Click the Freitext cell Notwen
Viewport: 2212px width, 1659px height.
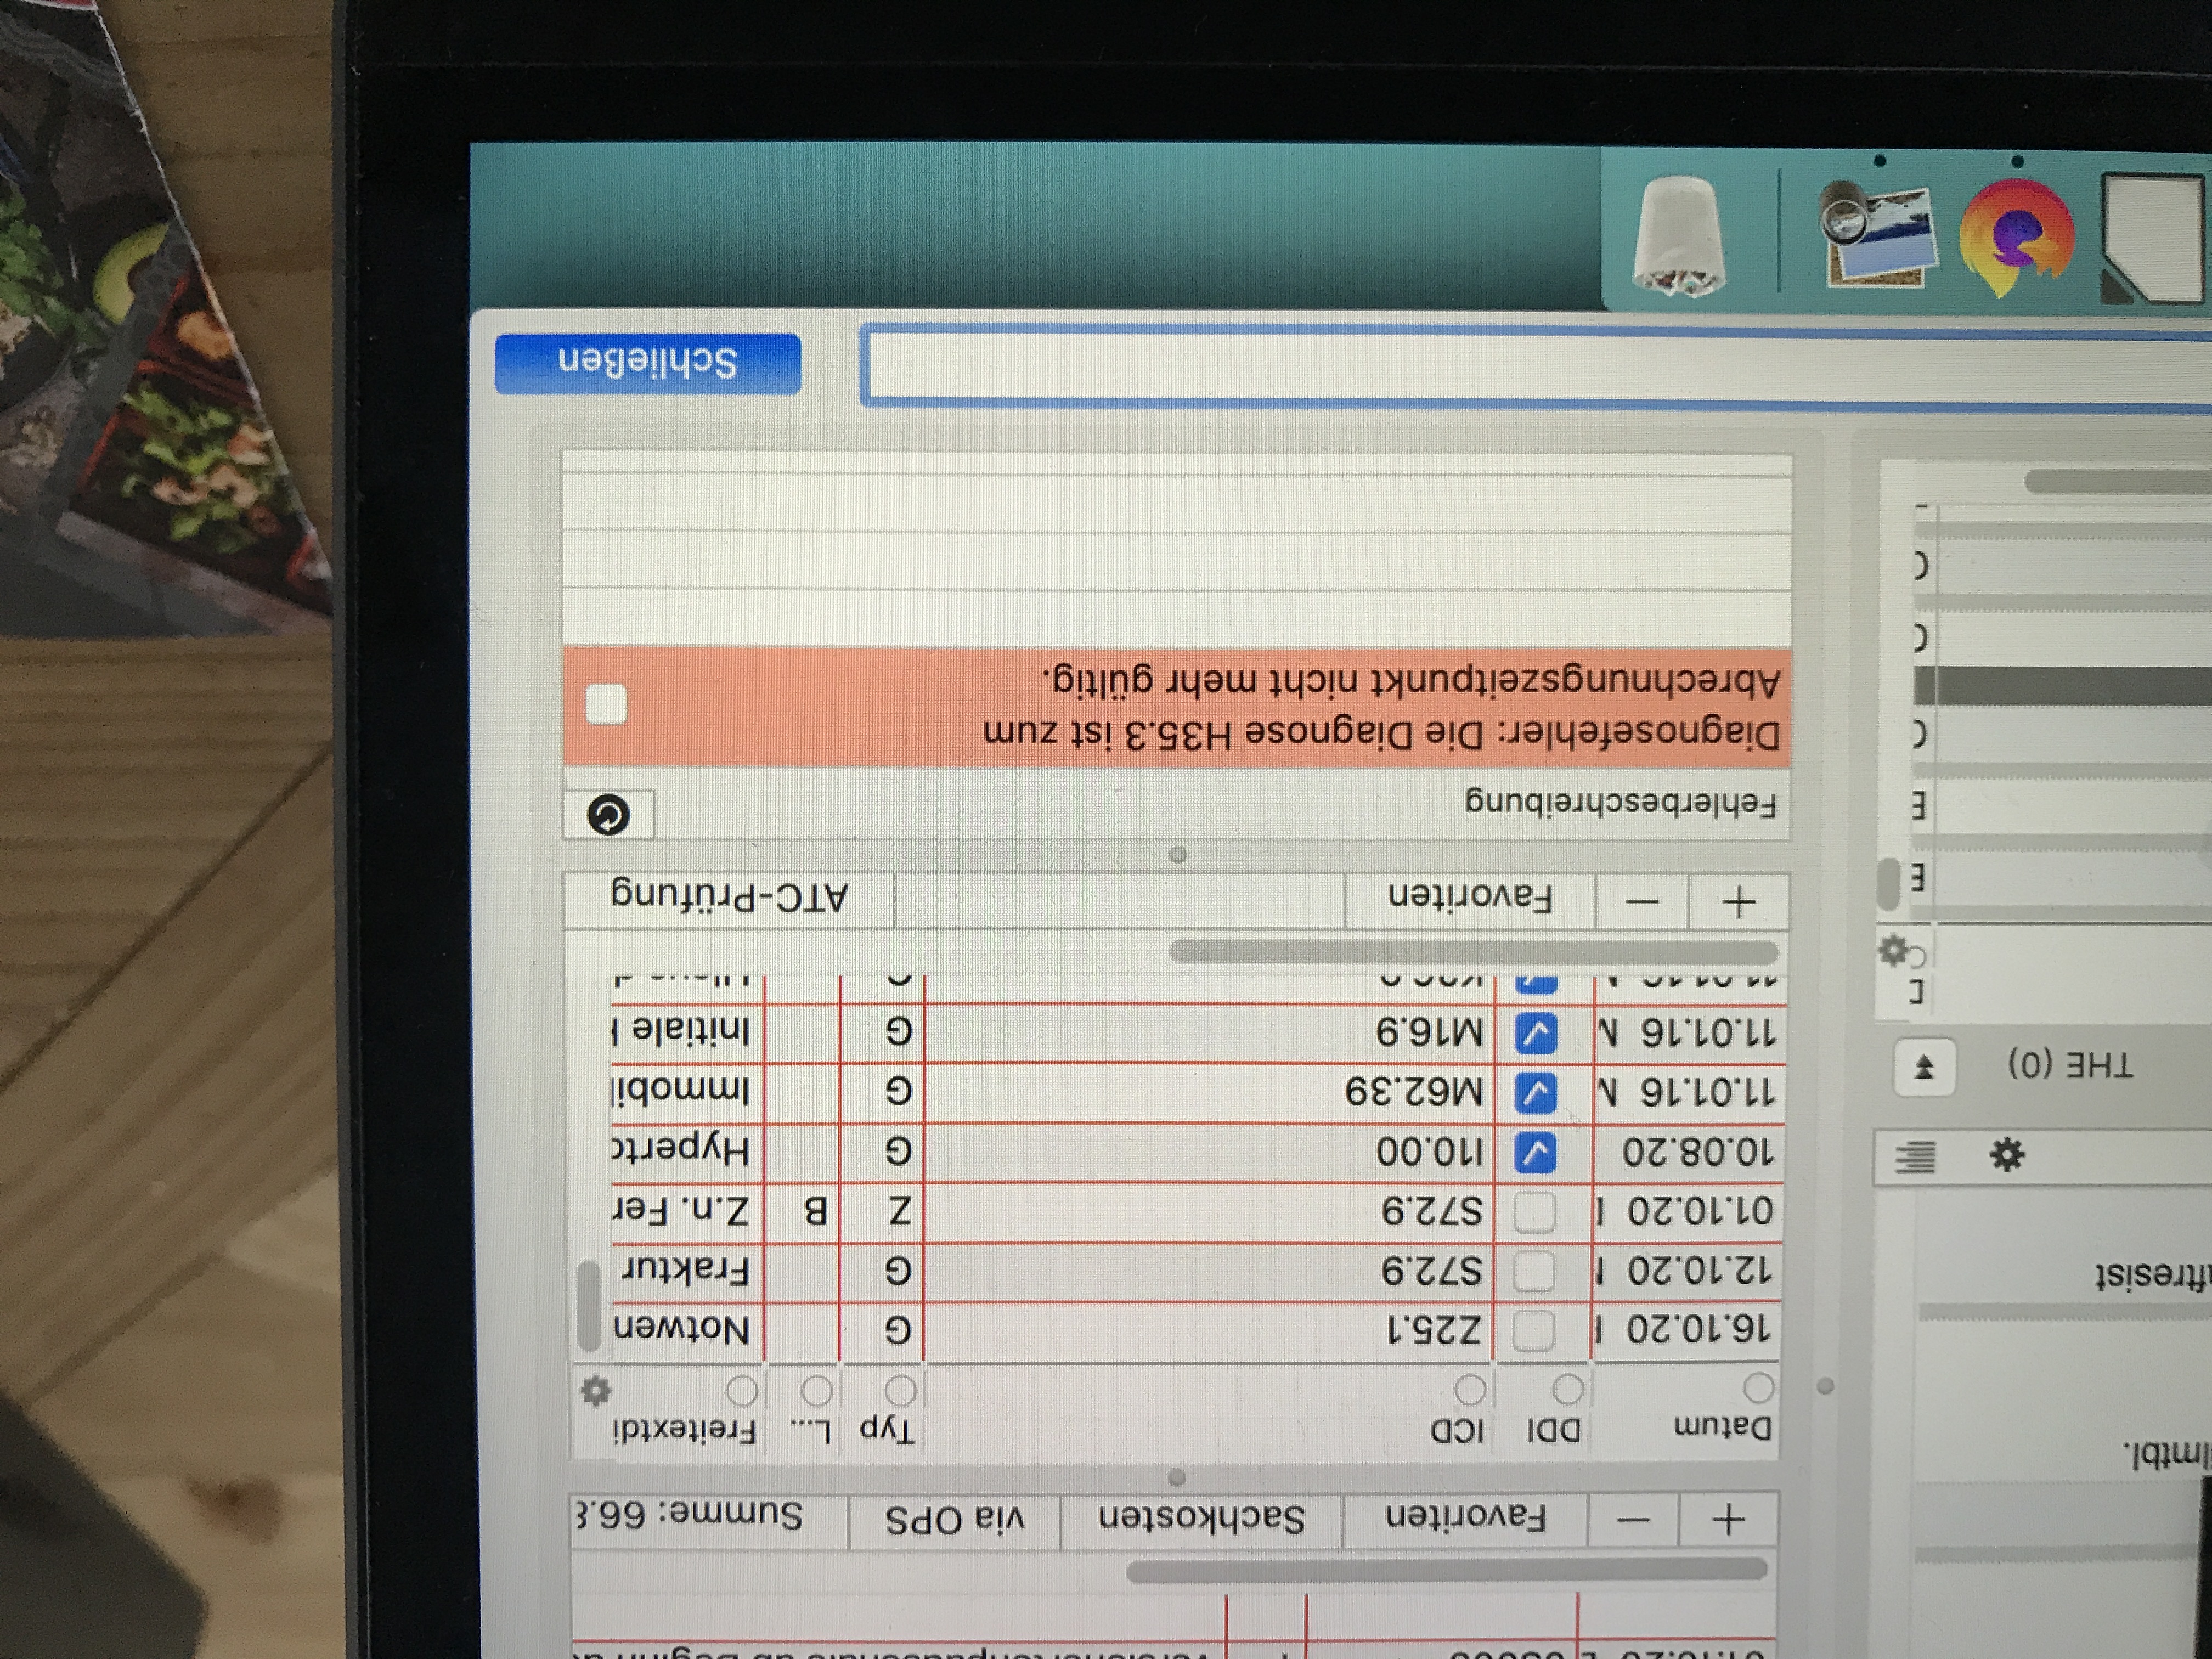tap(681, 1330)
